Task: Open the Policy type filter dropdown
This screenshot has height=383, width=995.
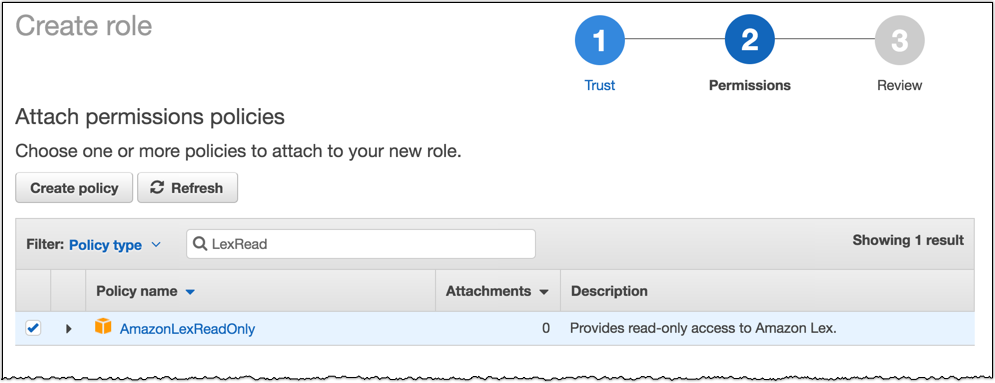Action: click(115, 245)
